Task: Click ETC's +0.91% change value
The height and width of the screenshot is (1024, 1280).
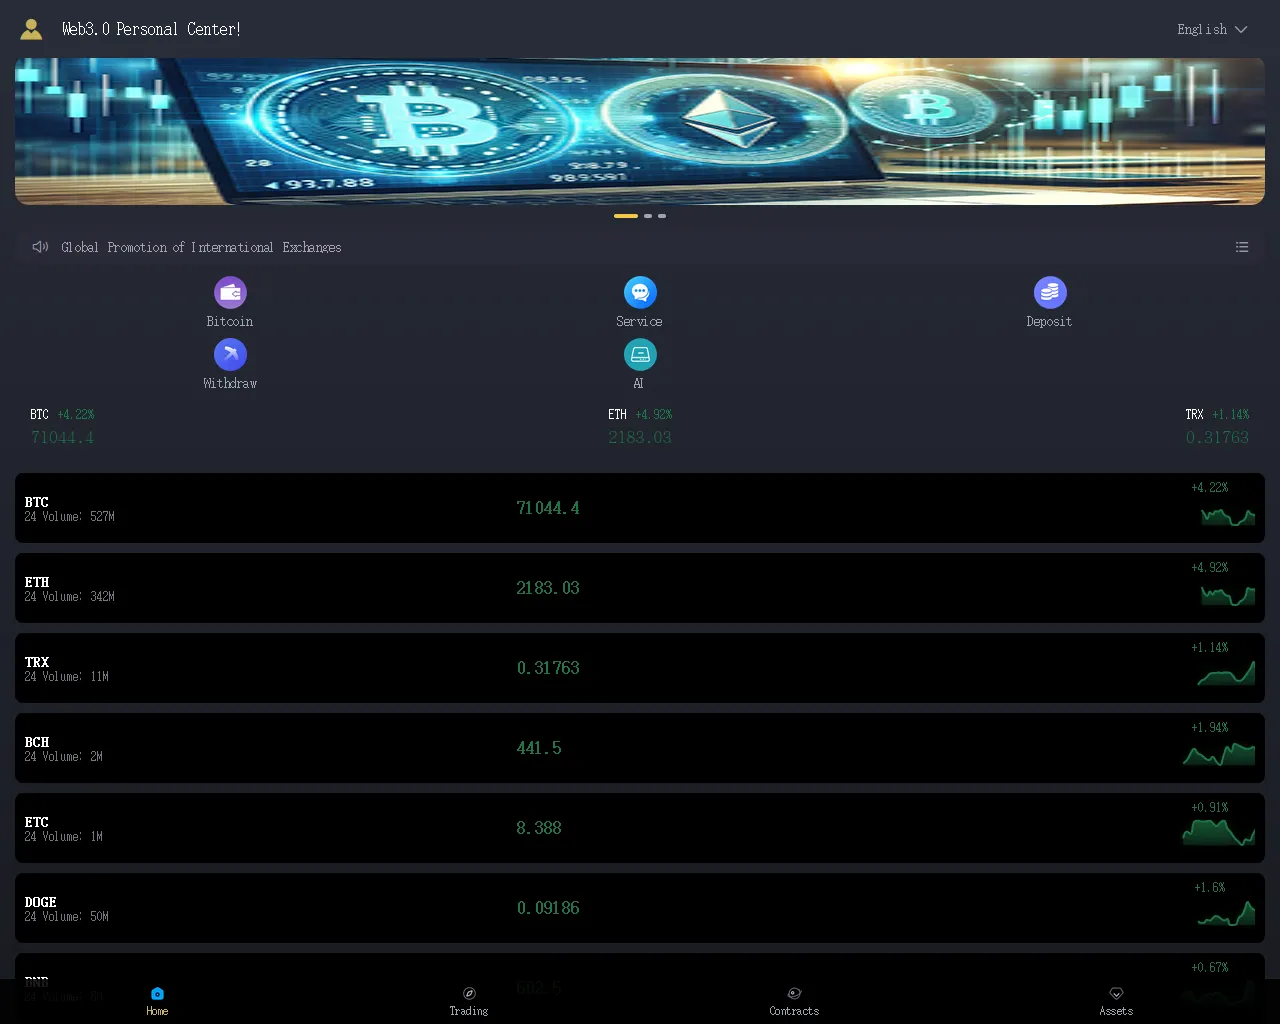Action: 1210,808
